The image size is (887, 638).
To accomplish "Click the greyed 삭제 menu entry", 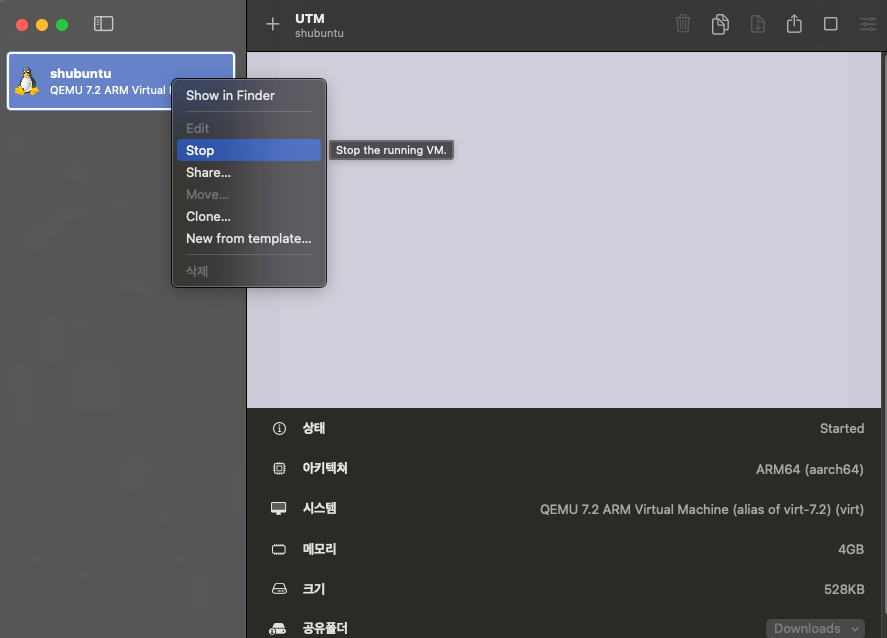I will click(x=249, y=271).
